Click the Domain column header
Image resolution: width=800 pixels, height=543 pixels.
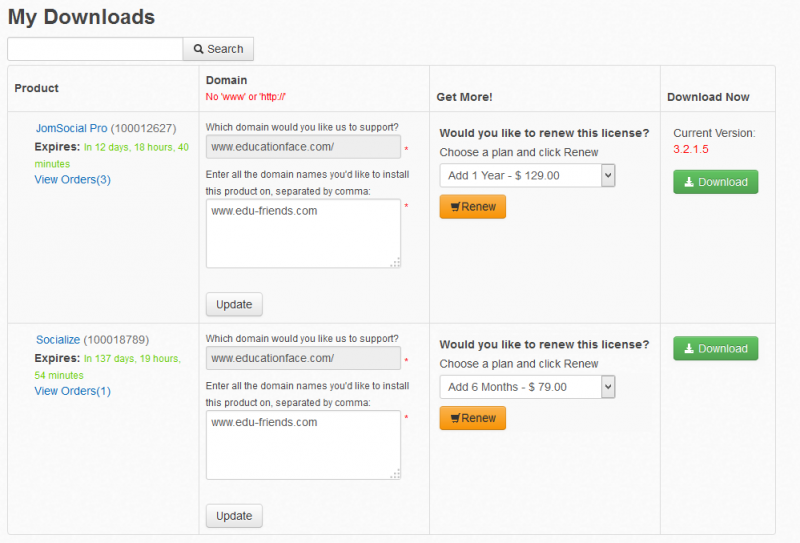[x=226, y=80]
